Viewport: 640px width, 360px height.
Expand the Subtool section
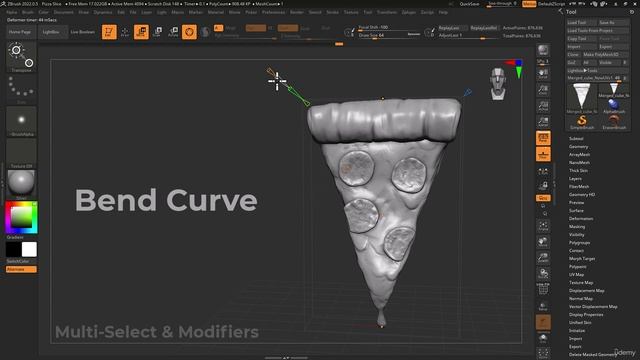tap(576, 139)
